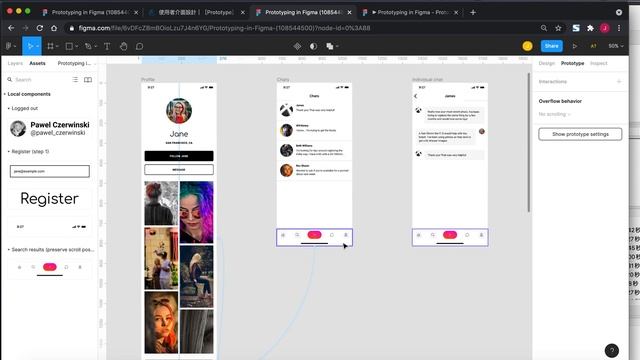The height and width of the screenshot is (360, 640).
Task: Open the Chrome three-dot menu
Action: click(x=619, y=28)
